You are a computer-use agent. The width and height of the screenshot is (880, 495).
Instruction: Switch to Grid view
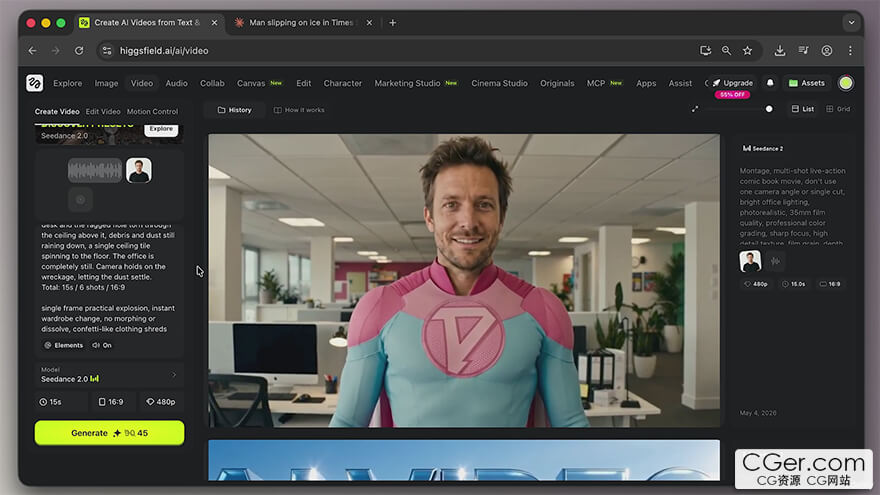click(838, 109)
